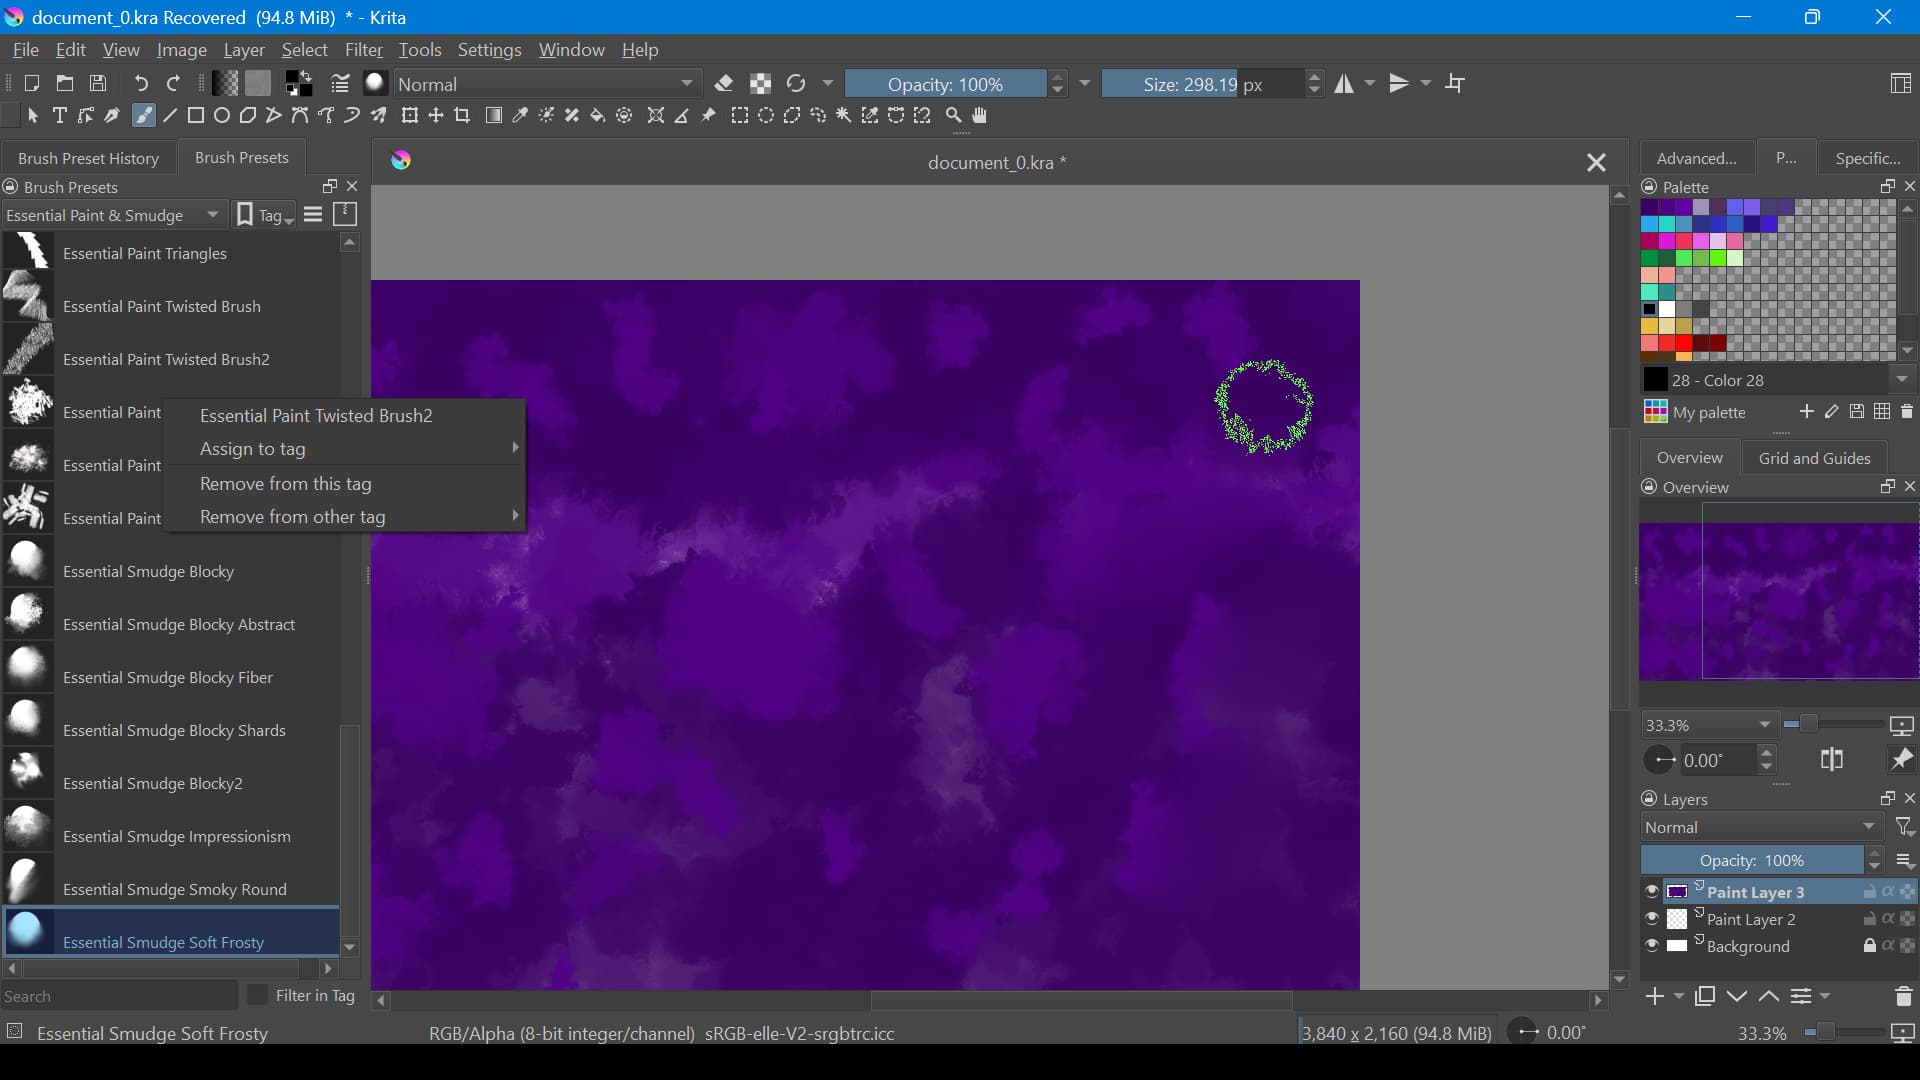Switch to Grid and Guides tab
Viewport: 1920px width, 1080px height.
coord(1814,458)
